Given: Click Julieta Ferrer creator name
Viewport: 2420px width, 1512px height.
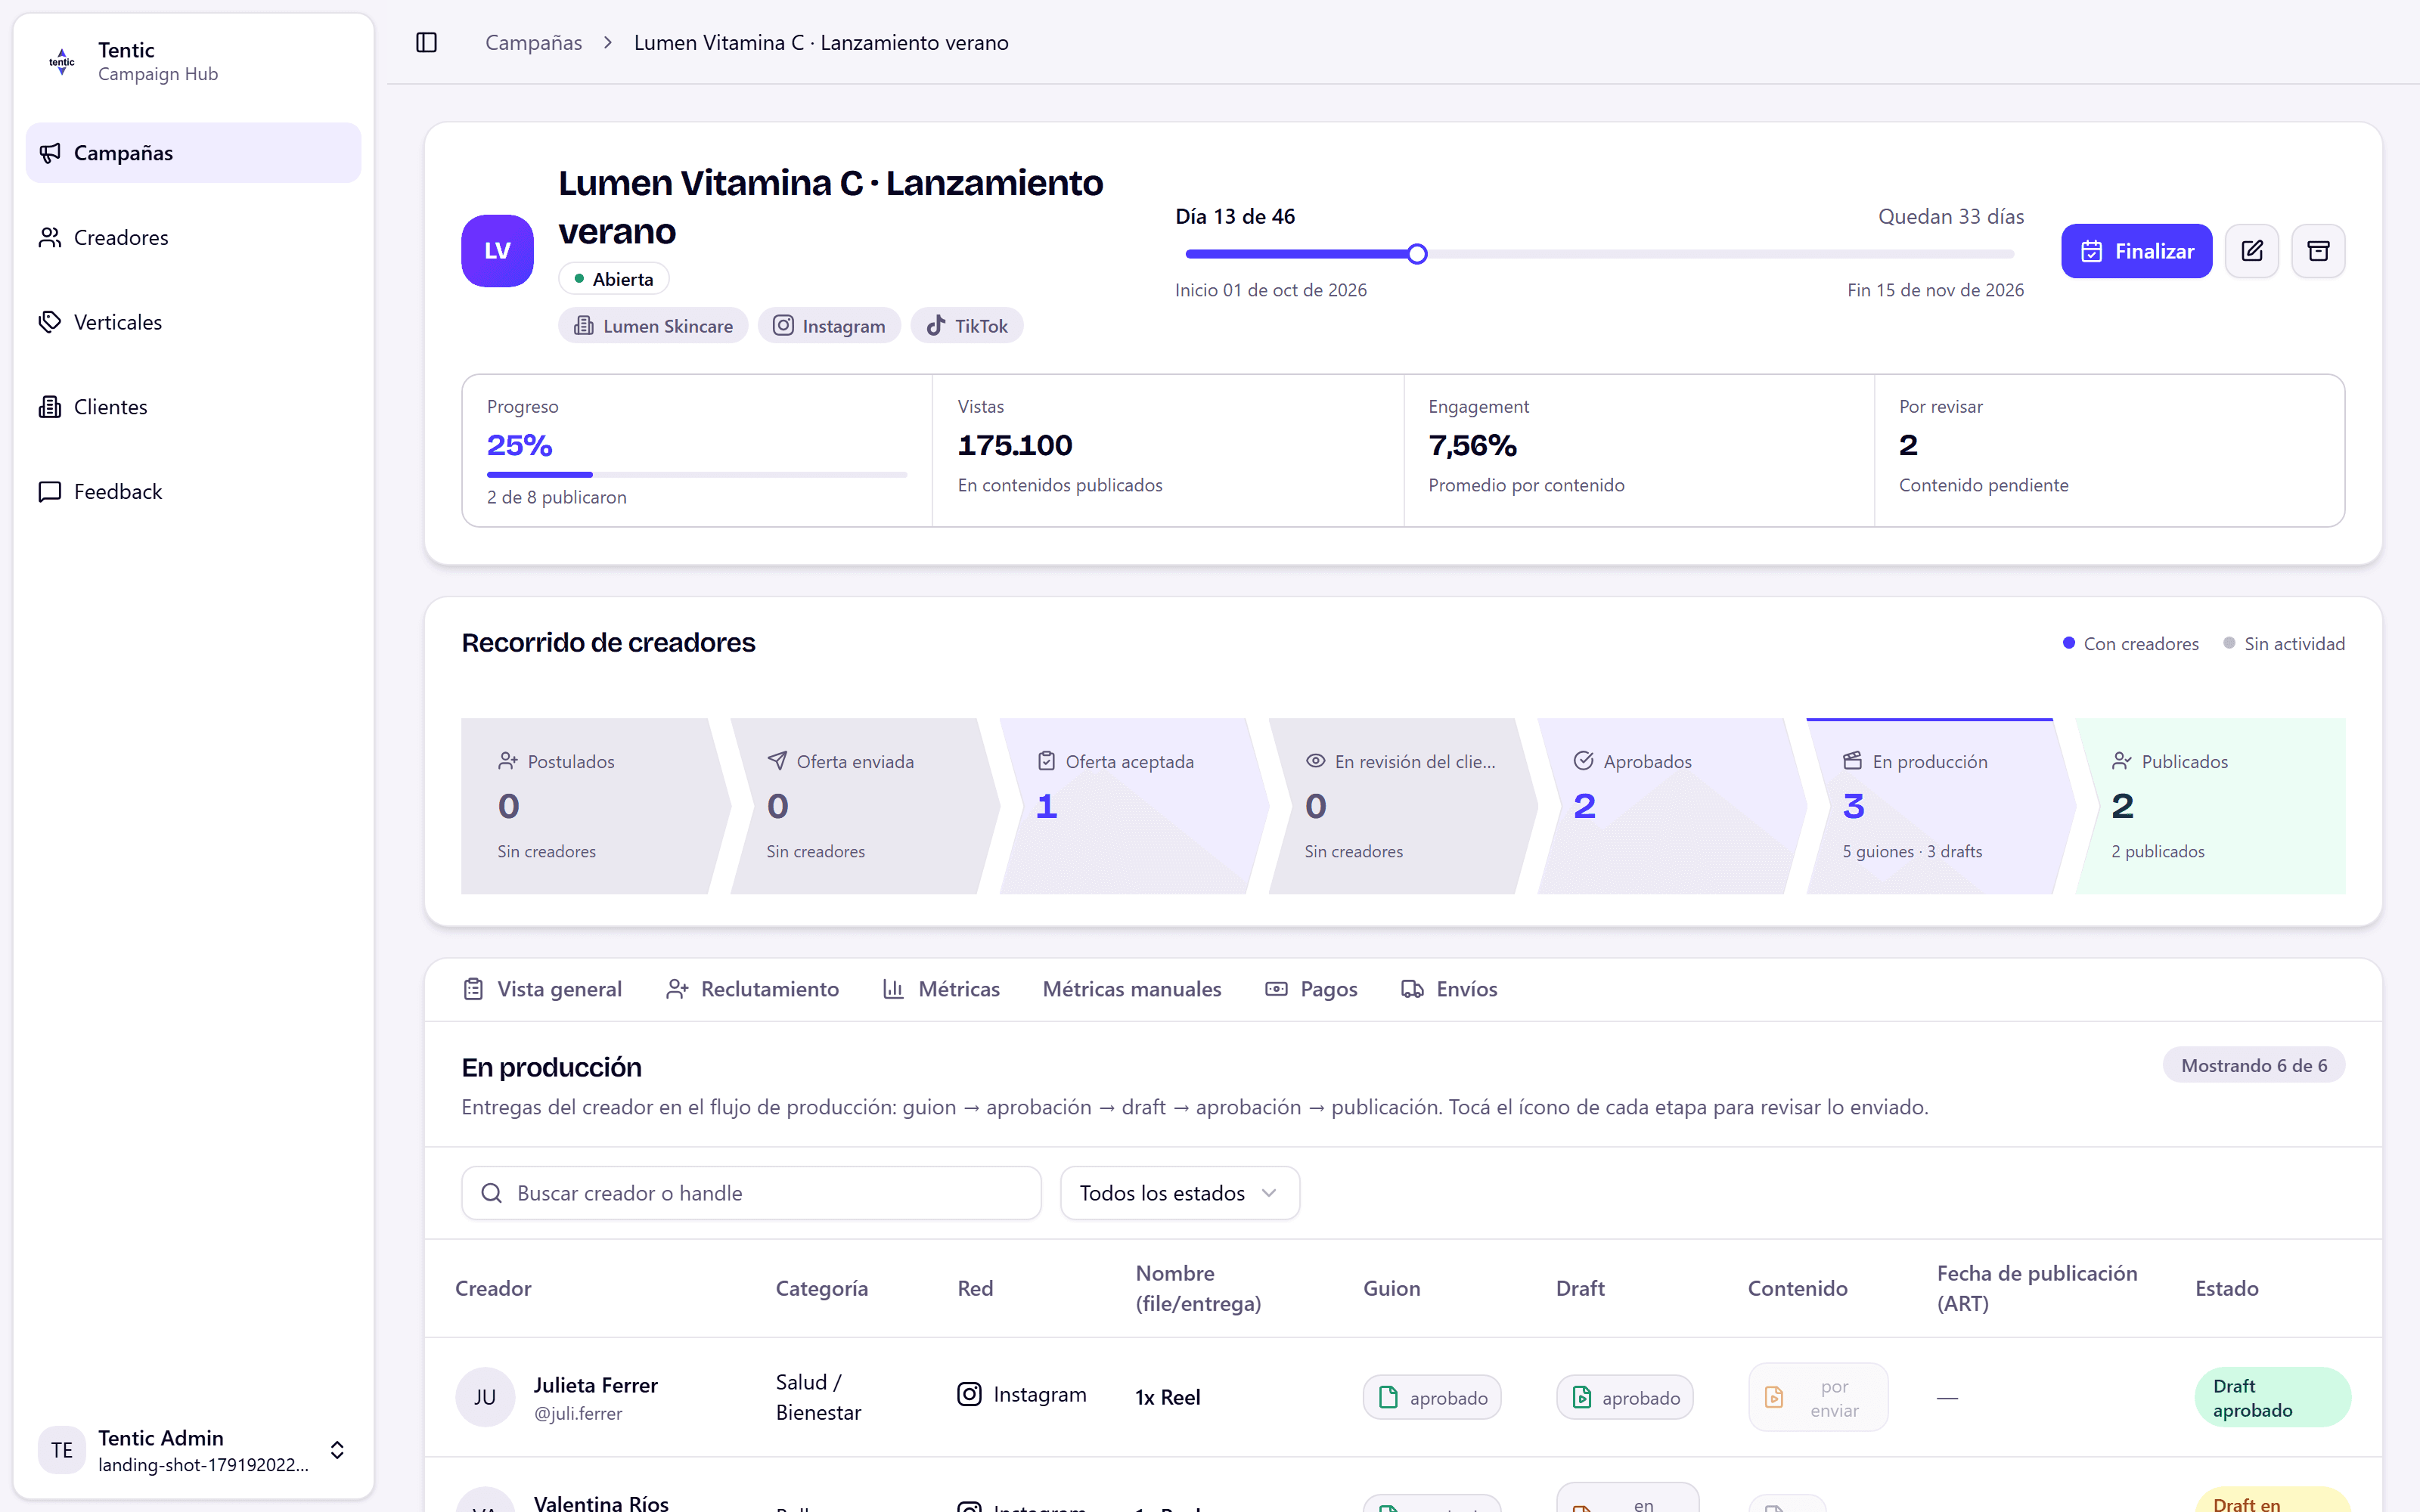Looking at the screenshot, I should (596, 1386).
